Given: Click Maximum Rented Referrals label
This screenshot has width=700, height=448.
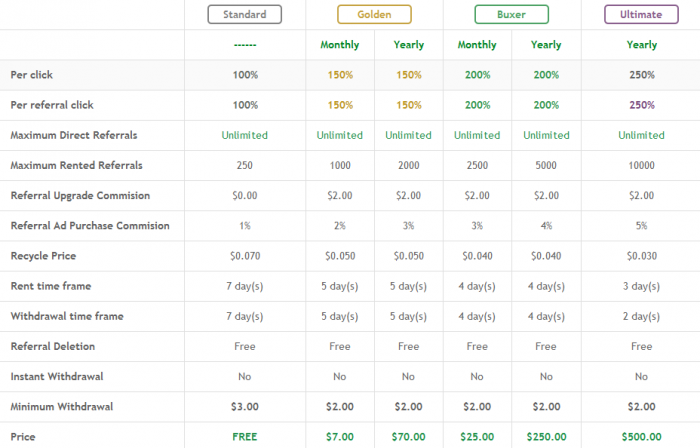Looking at the screenshot, I should tap(77, 165).
